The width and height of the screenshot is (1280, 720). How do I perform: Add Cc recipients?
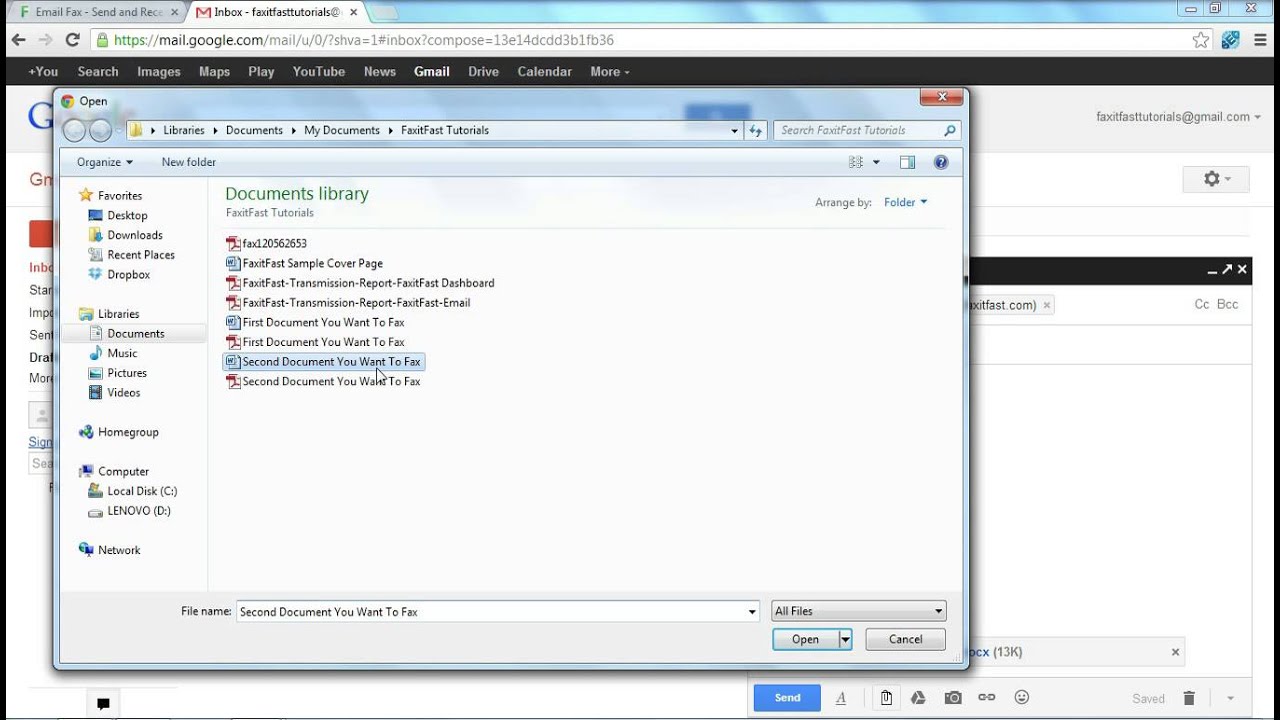(1202, 304)
